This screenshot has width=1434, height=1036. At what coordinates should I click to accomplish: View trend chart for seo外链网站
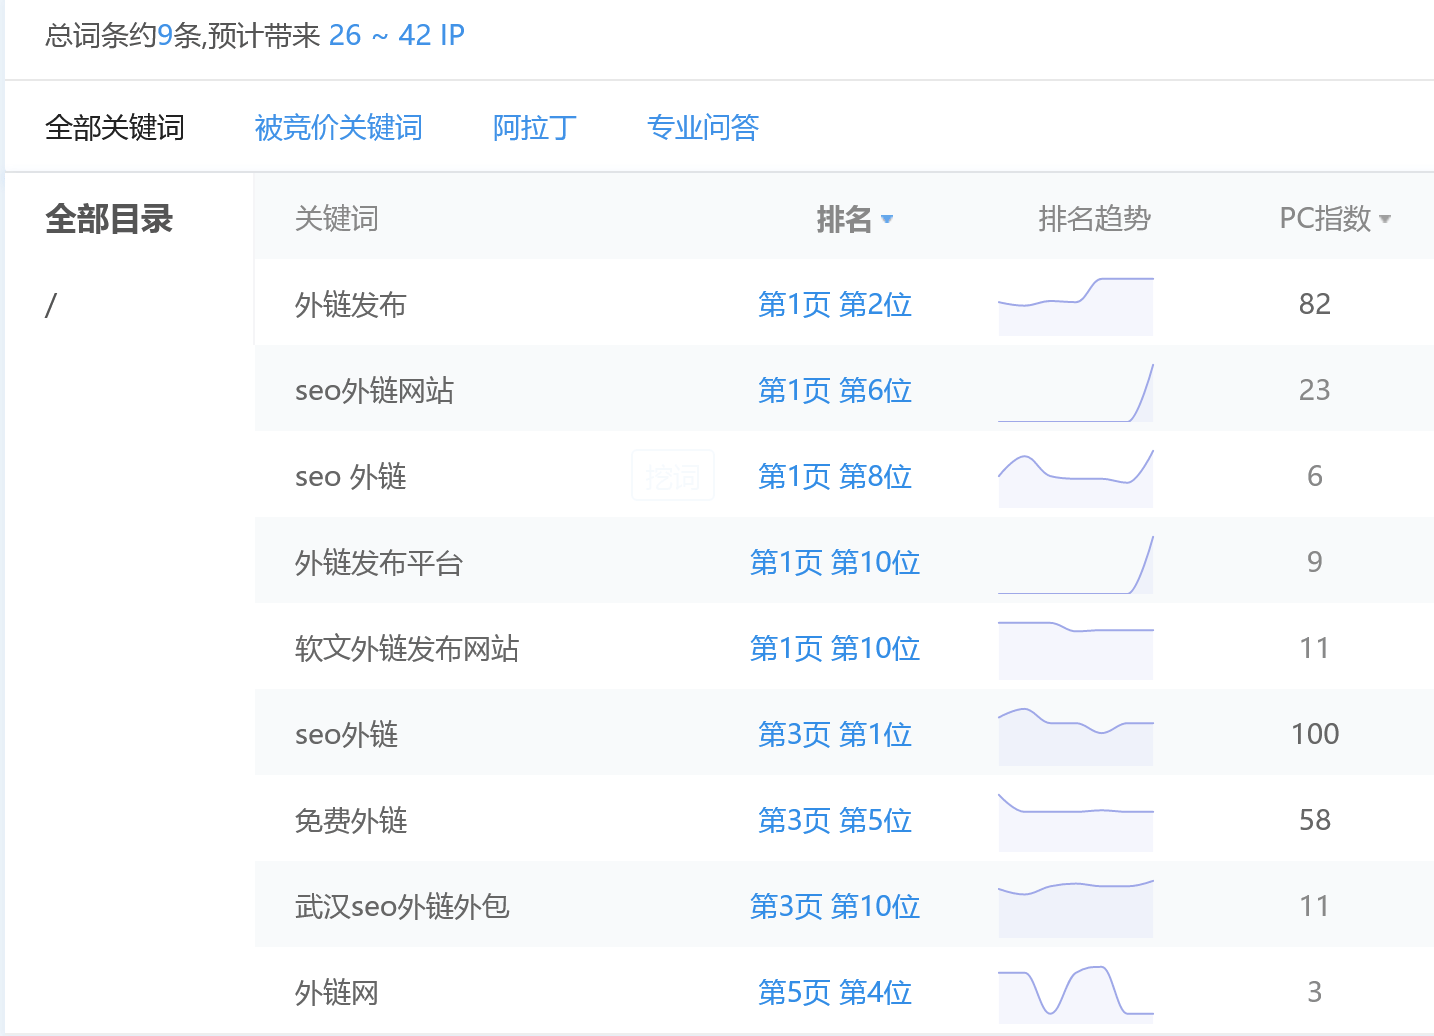(x=1076, y=392)
